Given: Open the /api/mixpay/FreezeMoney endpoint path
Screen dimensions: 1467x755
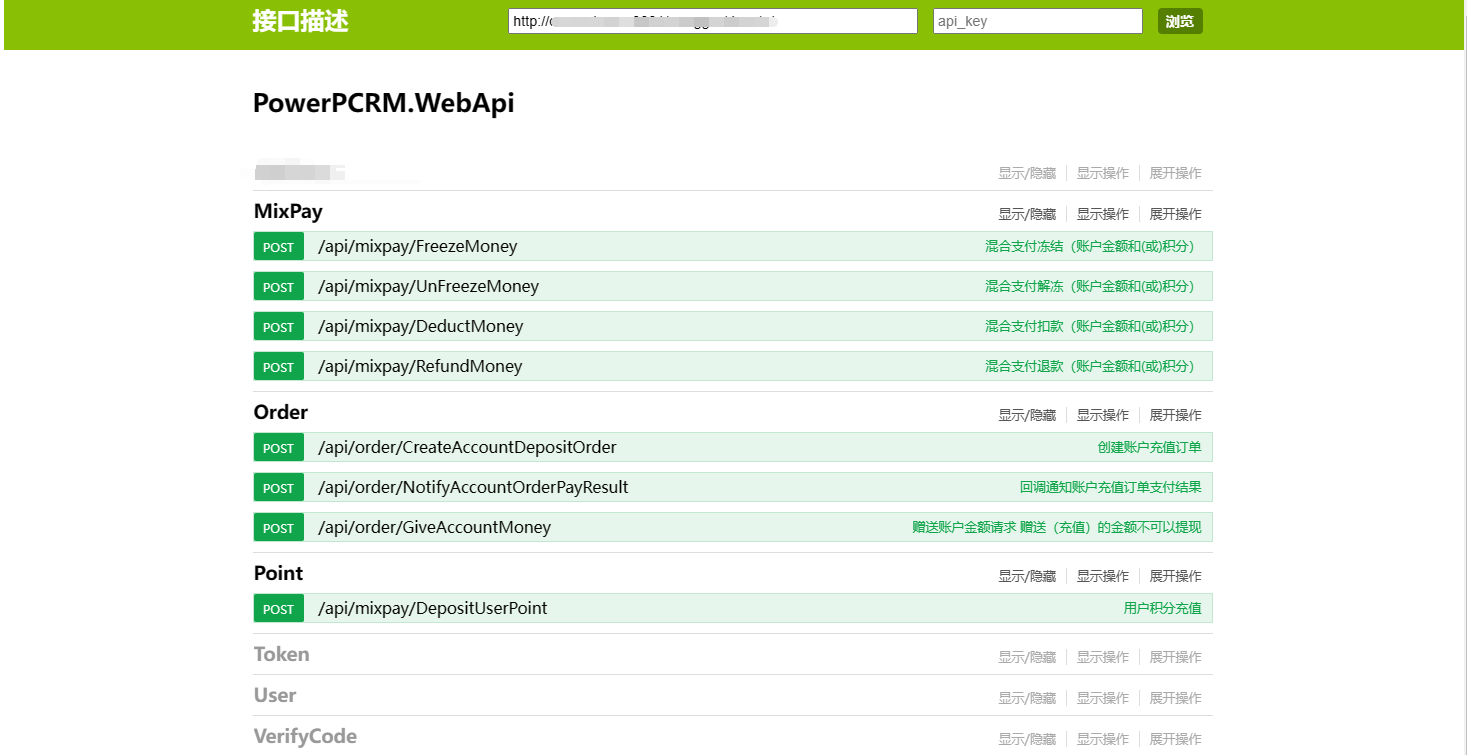Looking at the screenshot, I should (x=417, y=247).
